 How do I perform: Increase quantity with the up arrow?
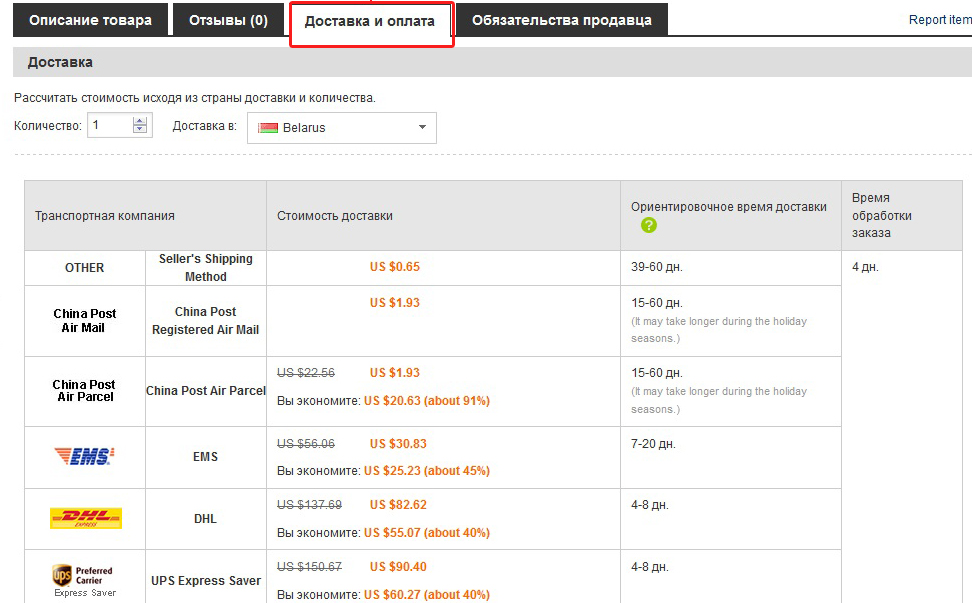(x=140, y=121)
